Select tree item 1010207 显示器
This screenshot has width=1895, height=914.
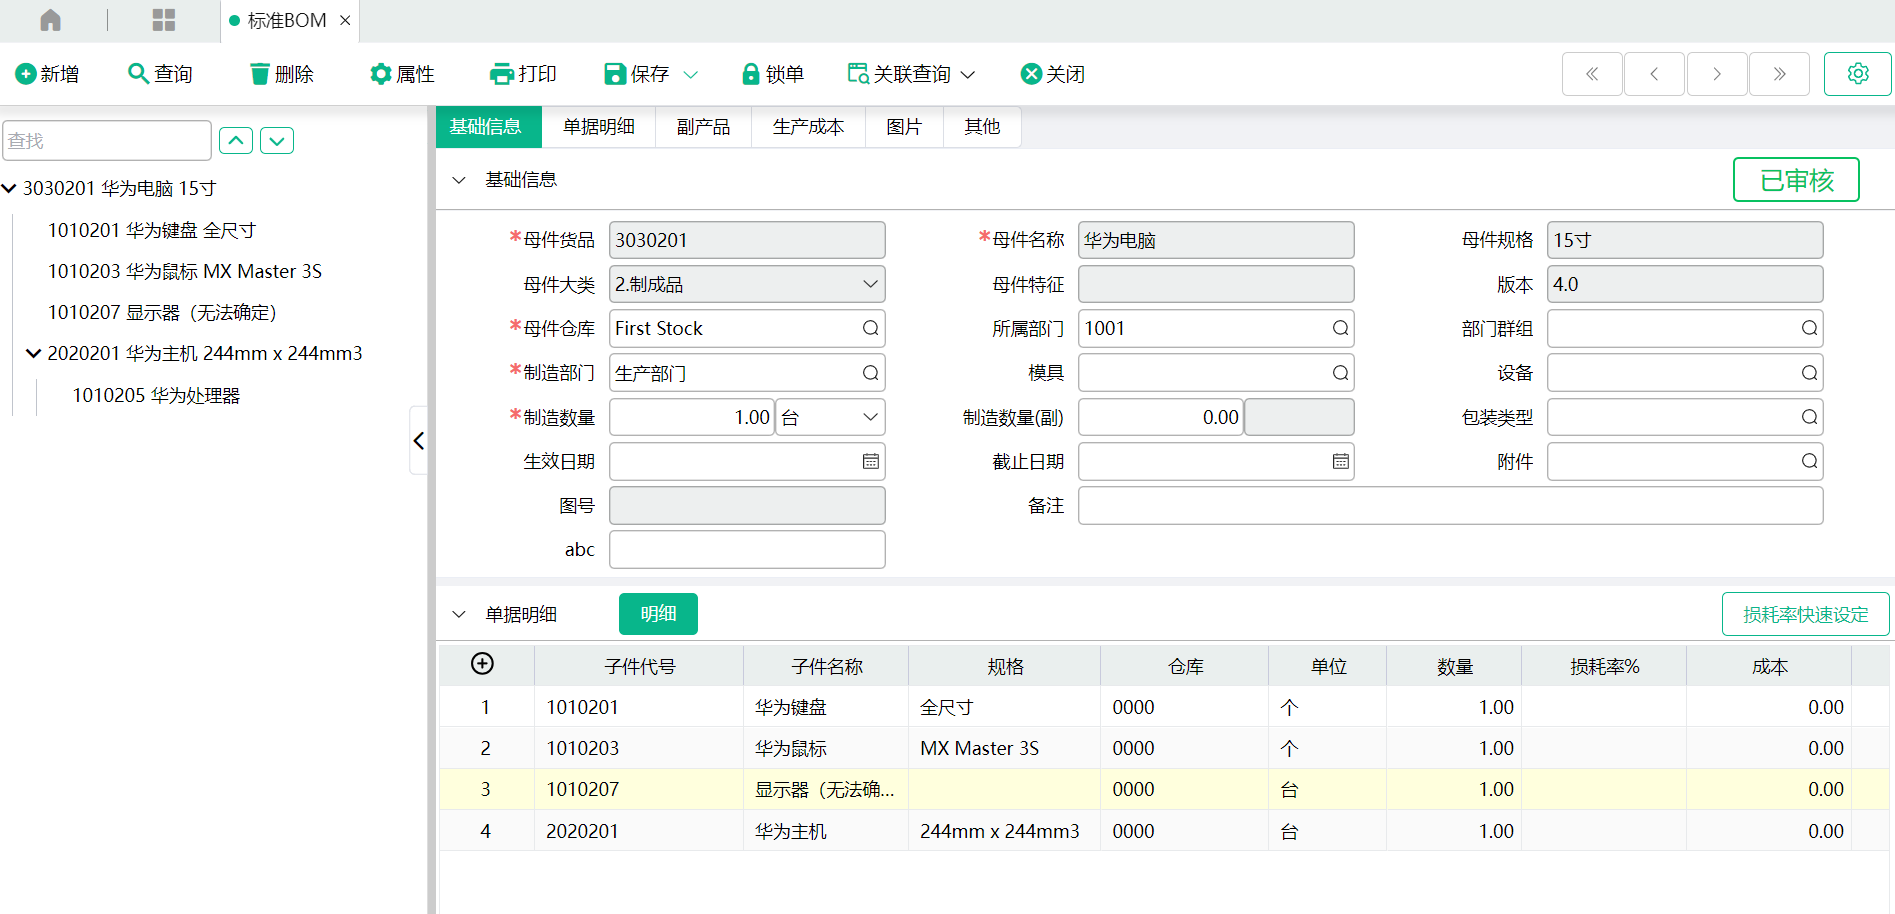162,313
